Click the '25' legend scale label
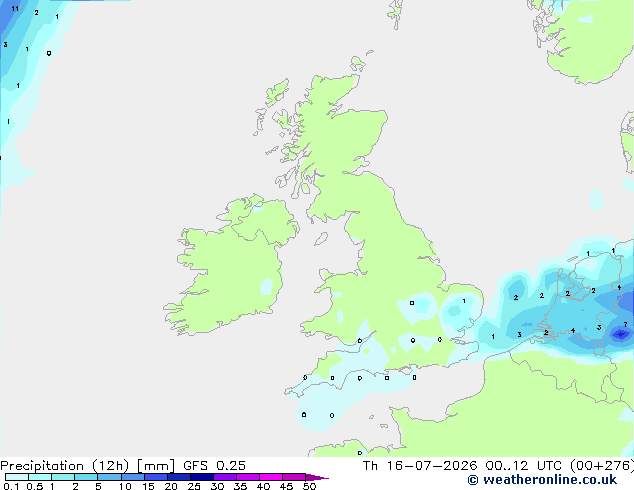The width and height of the screenshot is (634, 490). (194, 486)
